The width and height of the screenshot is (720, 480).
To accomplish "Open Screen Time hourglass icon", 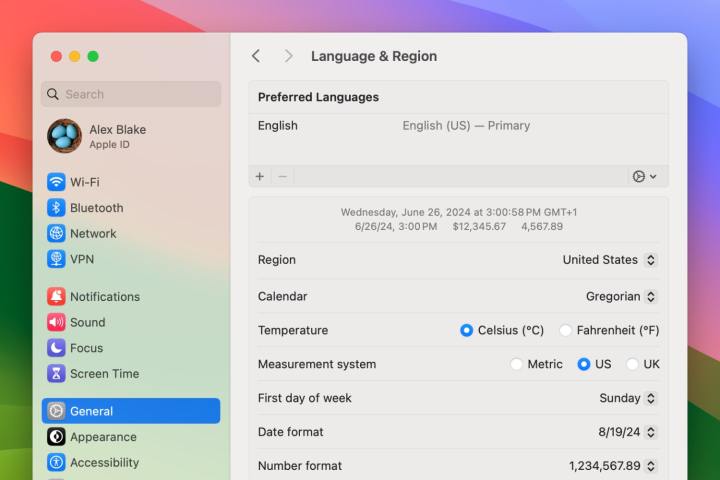I will pos(56,374).
